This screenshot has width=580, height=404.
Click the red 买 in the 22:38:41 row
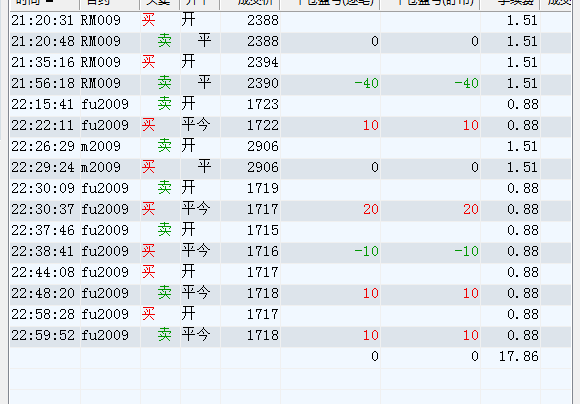click(x=148, y=251)
